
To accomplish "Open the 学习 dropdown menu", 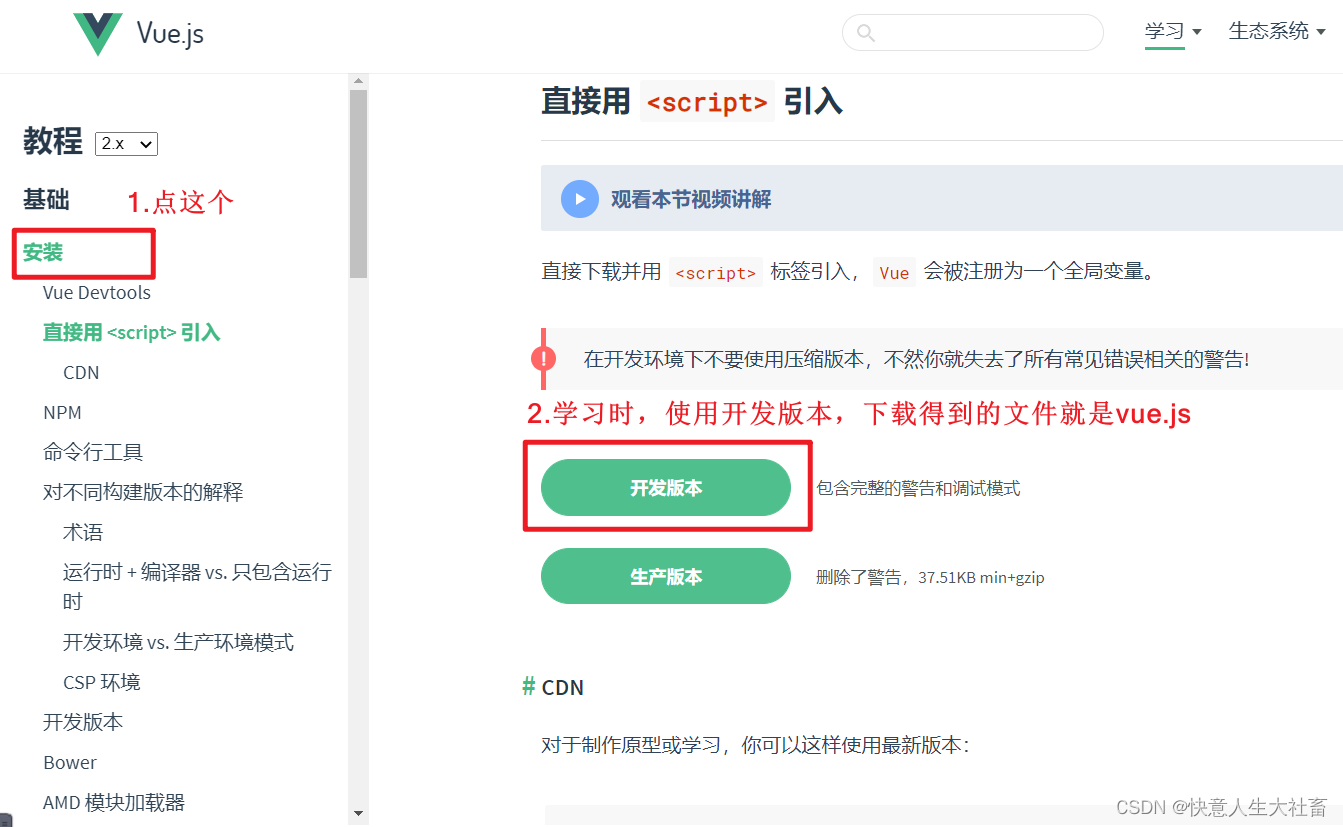I will [1173, 31].
